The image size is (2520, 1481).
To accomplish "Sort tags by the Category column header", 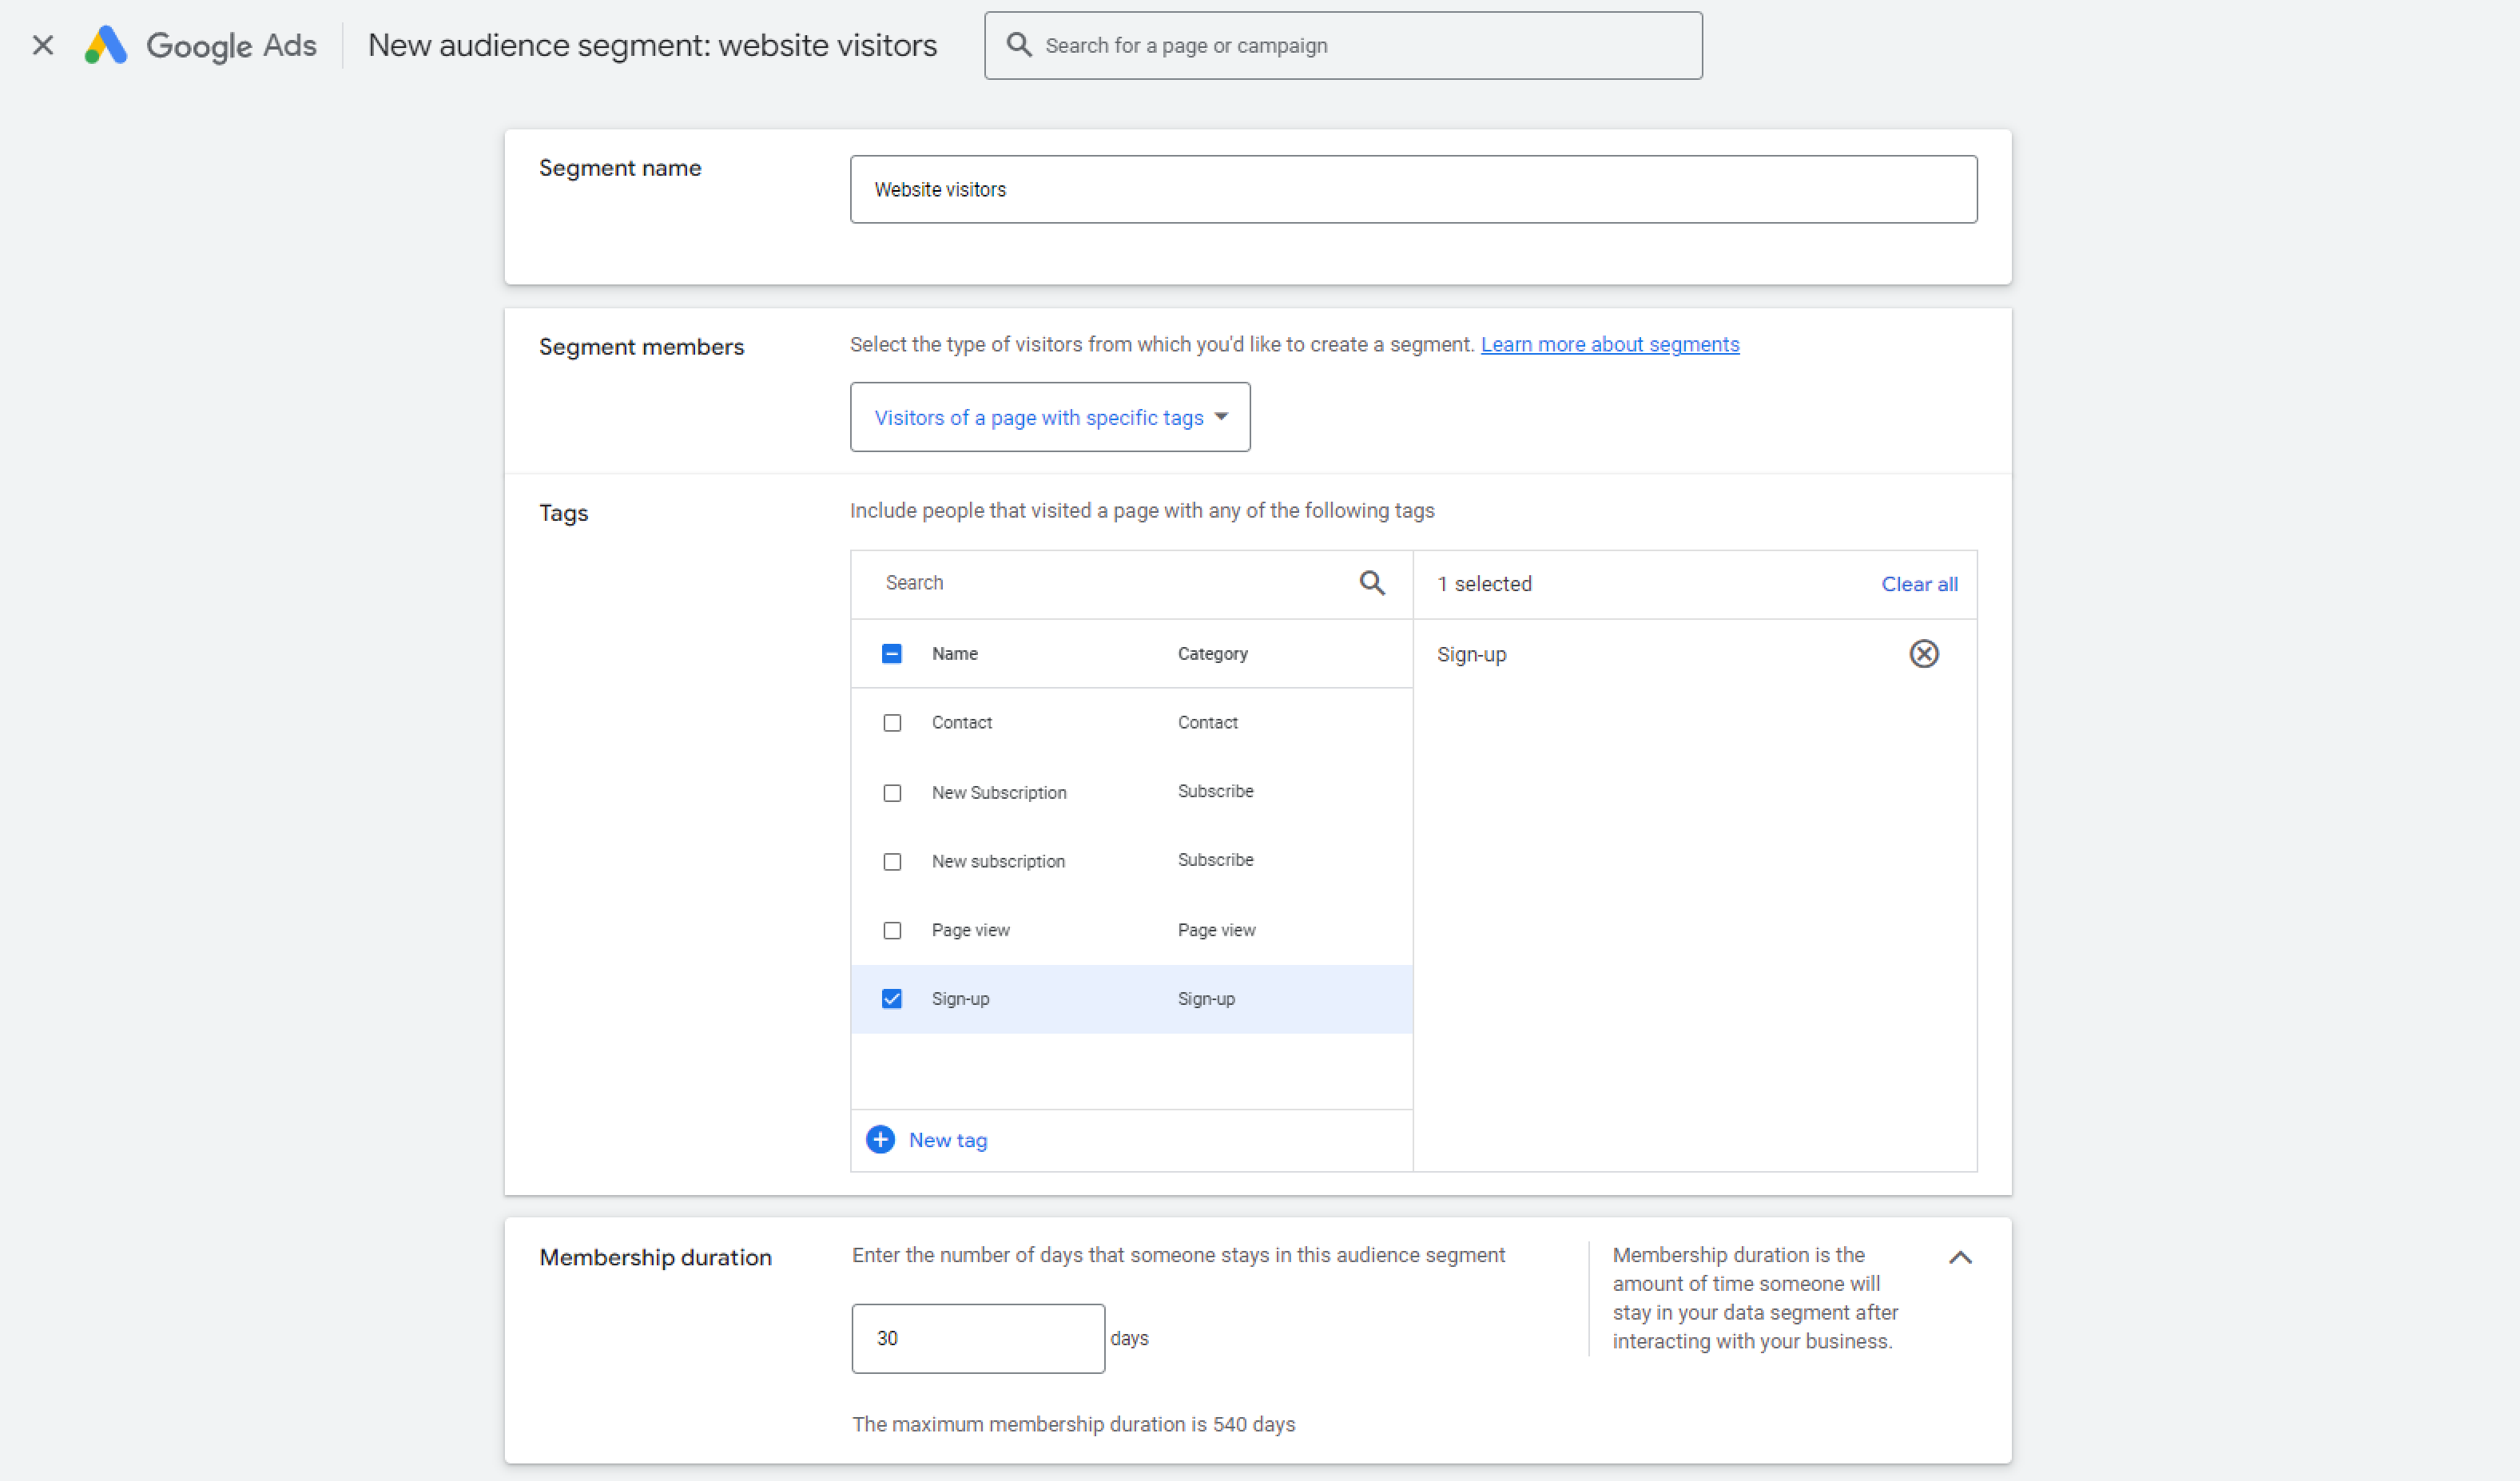I will (1213, 654).
